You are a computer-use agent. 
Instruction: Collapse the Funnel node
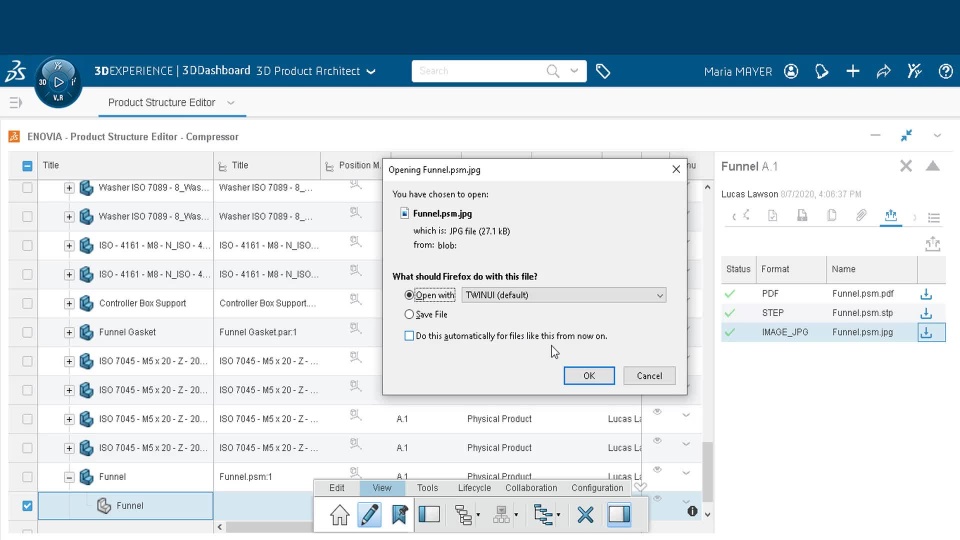point(69,477)
